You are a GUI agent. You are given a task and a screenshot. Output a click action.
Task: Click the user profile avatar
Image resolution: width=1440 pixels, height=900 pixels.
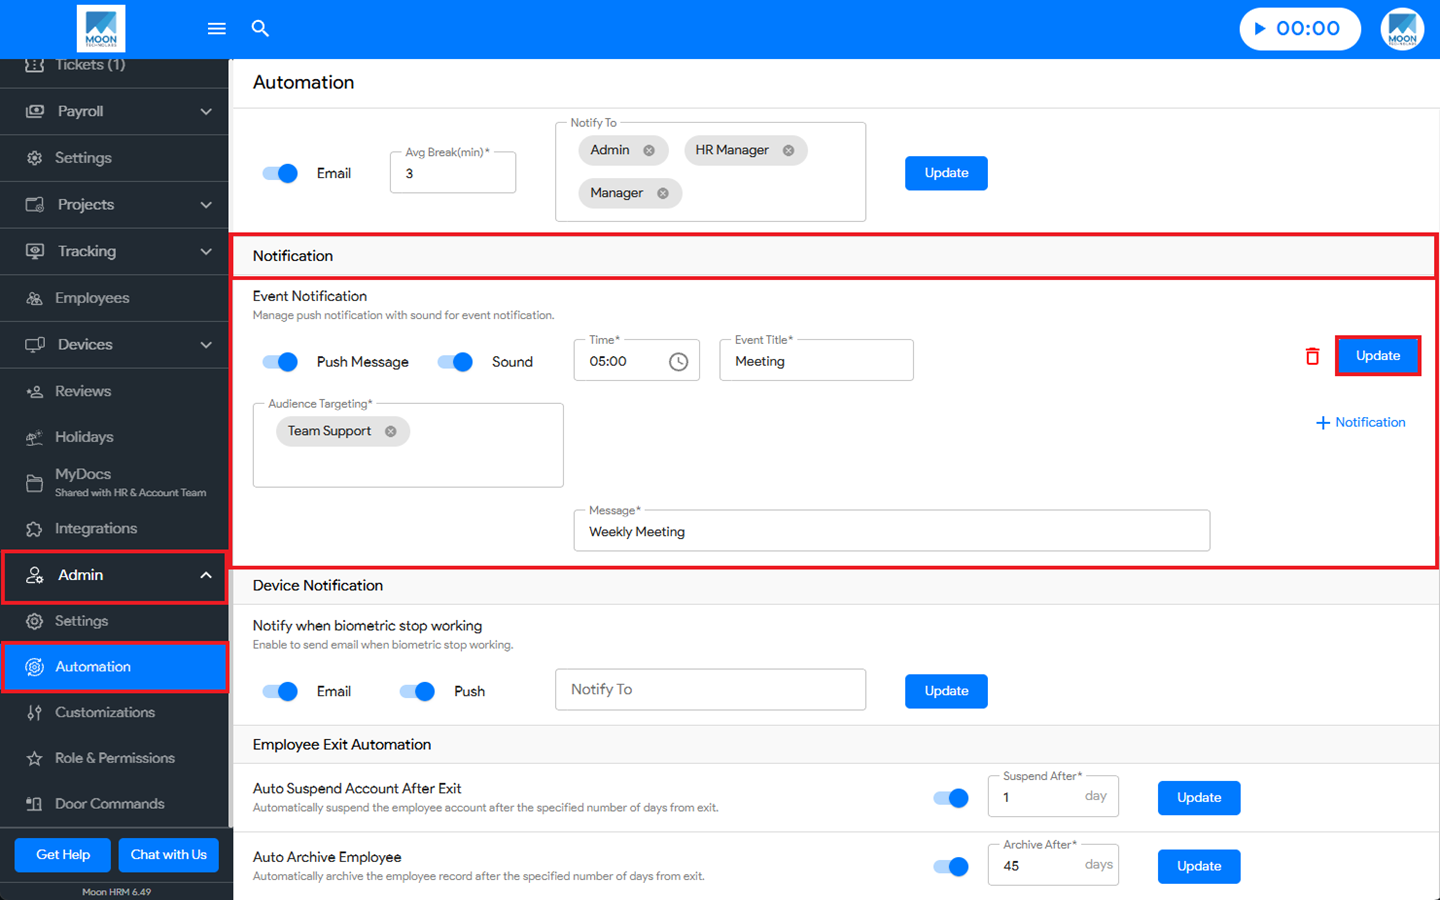pos(1401,29)
